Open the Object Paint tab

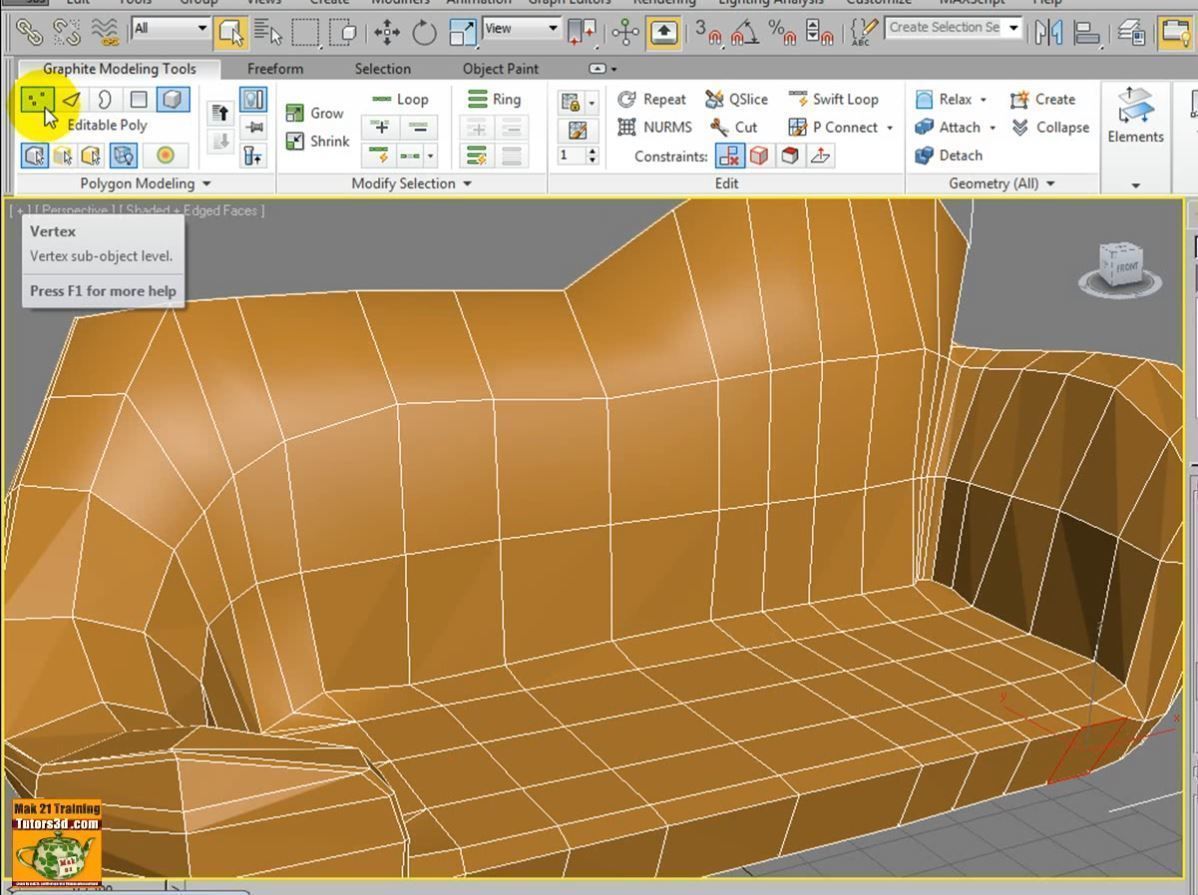click(x=500, y=69)
